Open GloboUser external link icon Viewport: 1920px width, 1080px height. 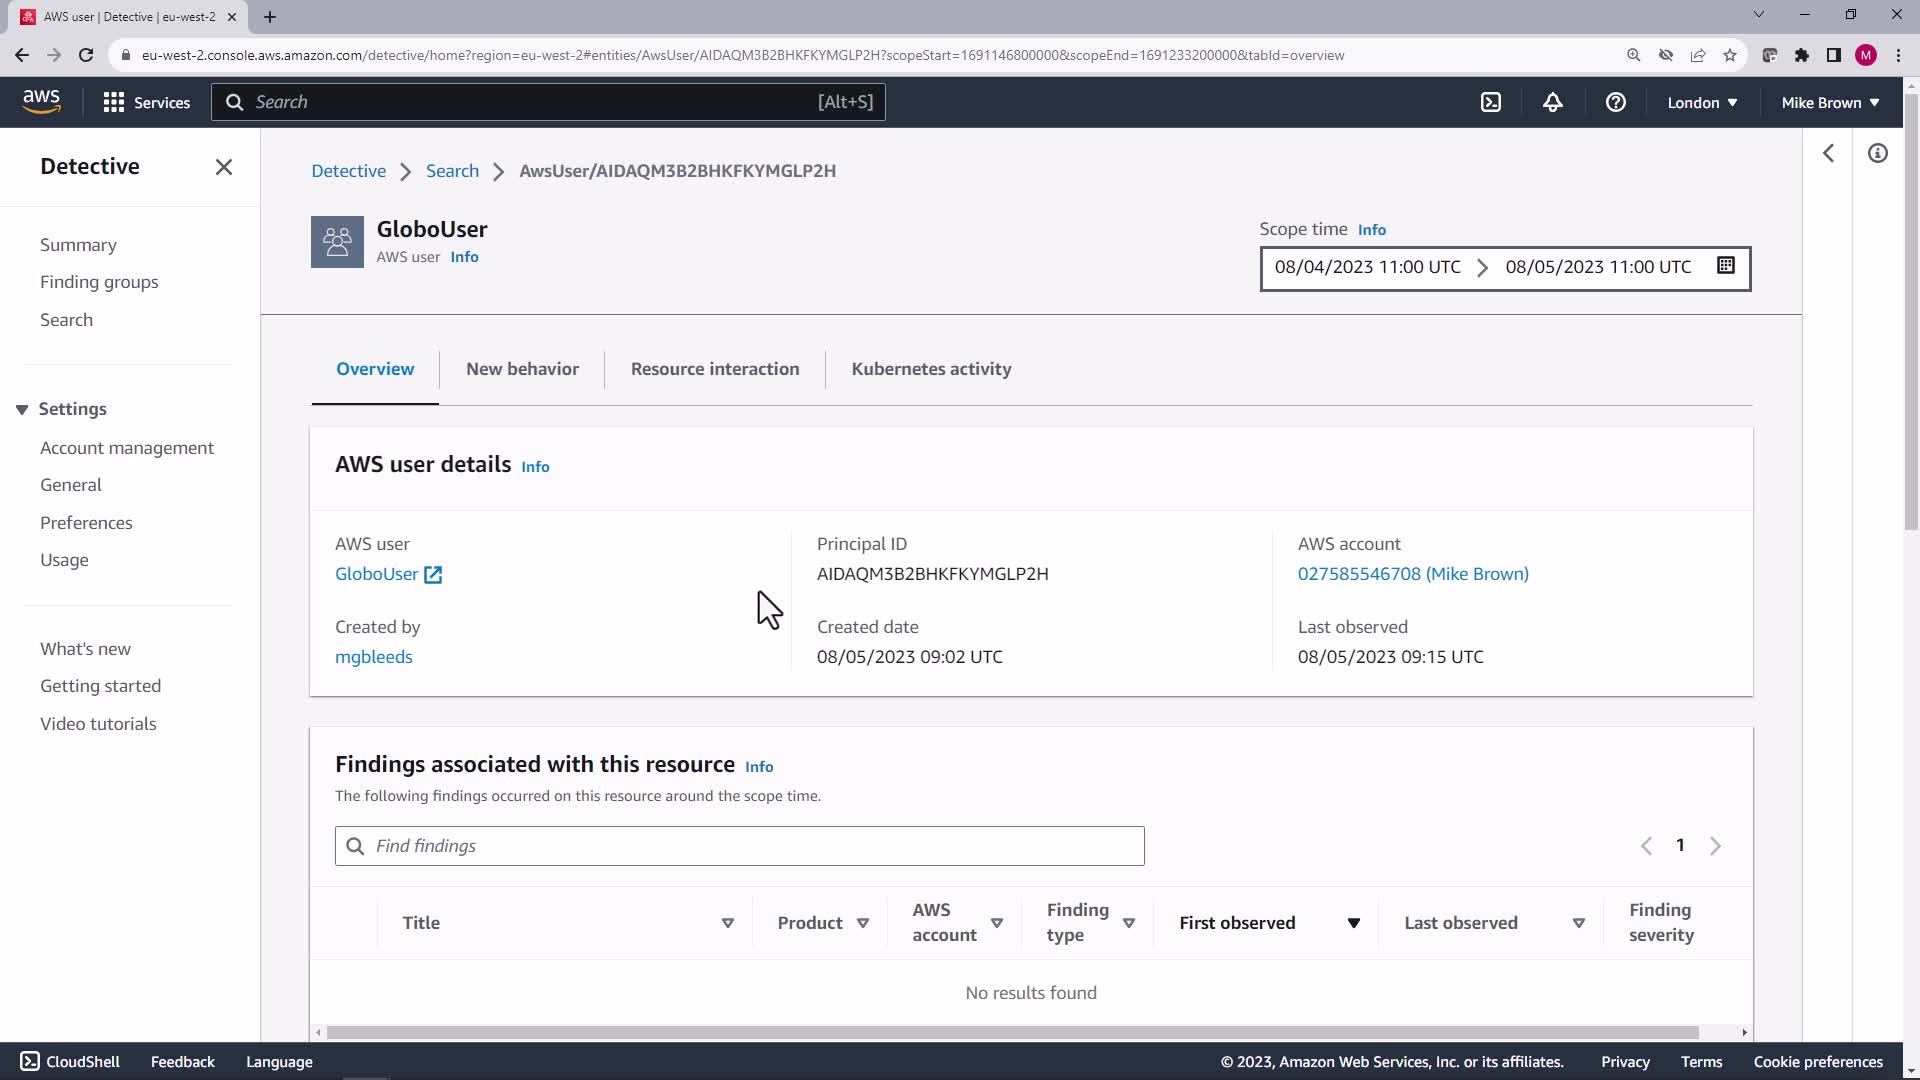click(433, 574)
